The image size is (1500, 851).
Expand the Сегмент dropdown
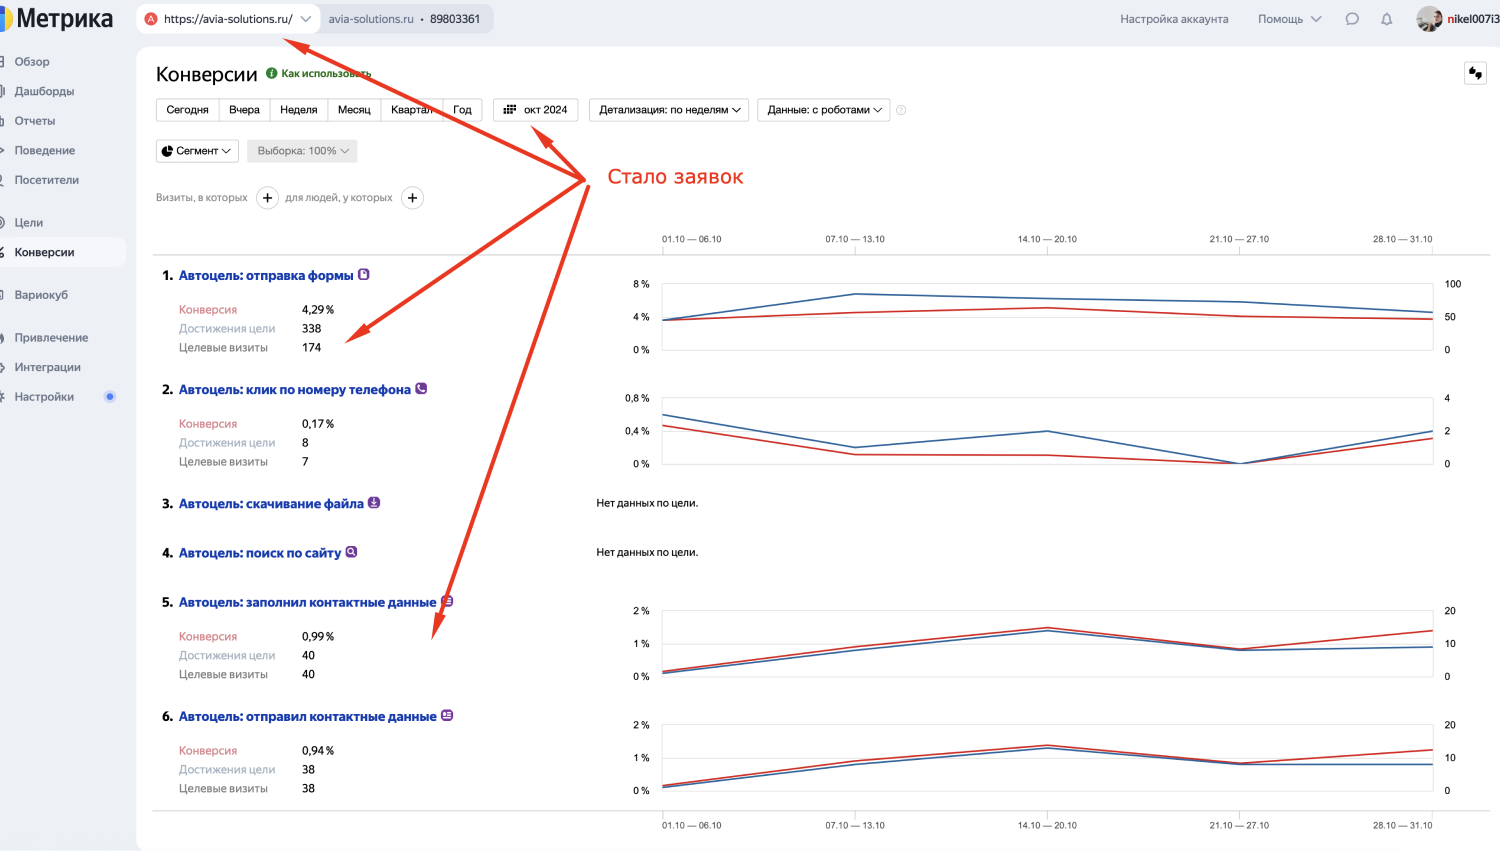[197, 151]
